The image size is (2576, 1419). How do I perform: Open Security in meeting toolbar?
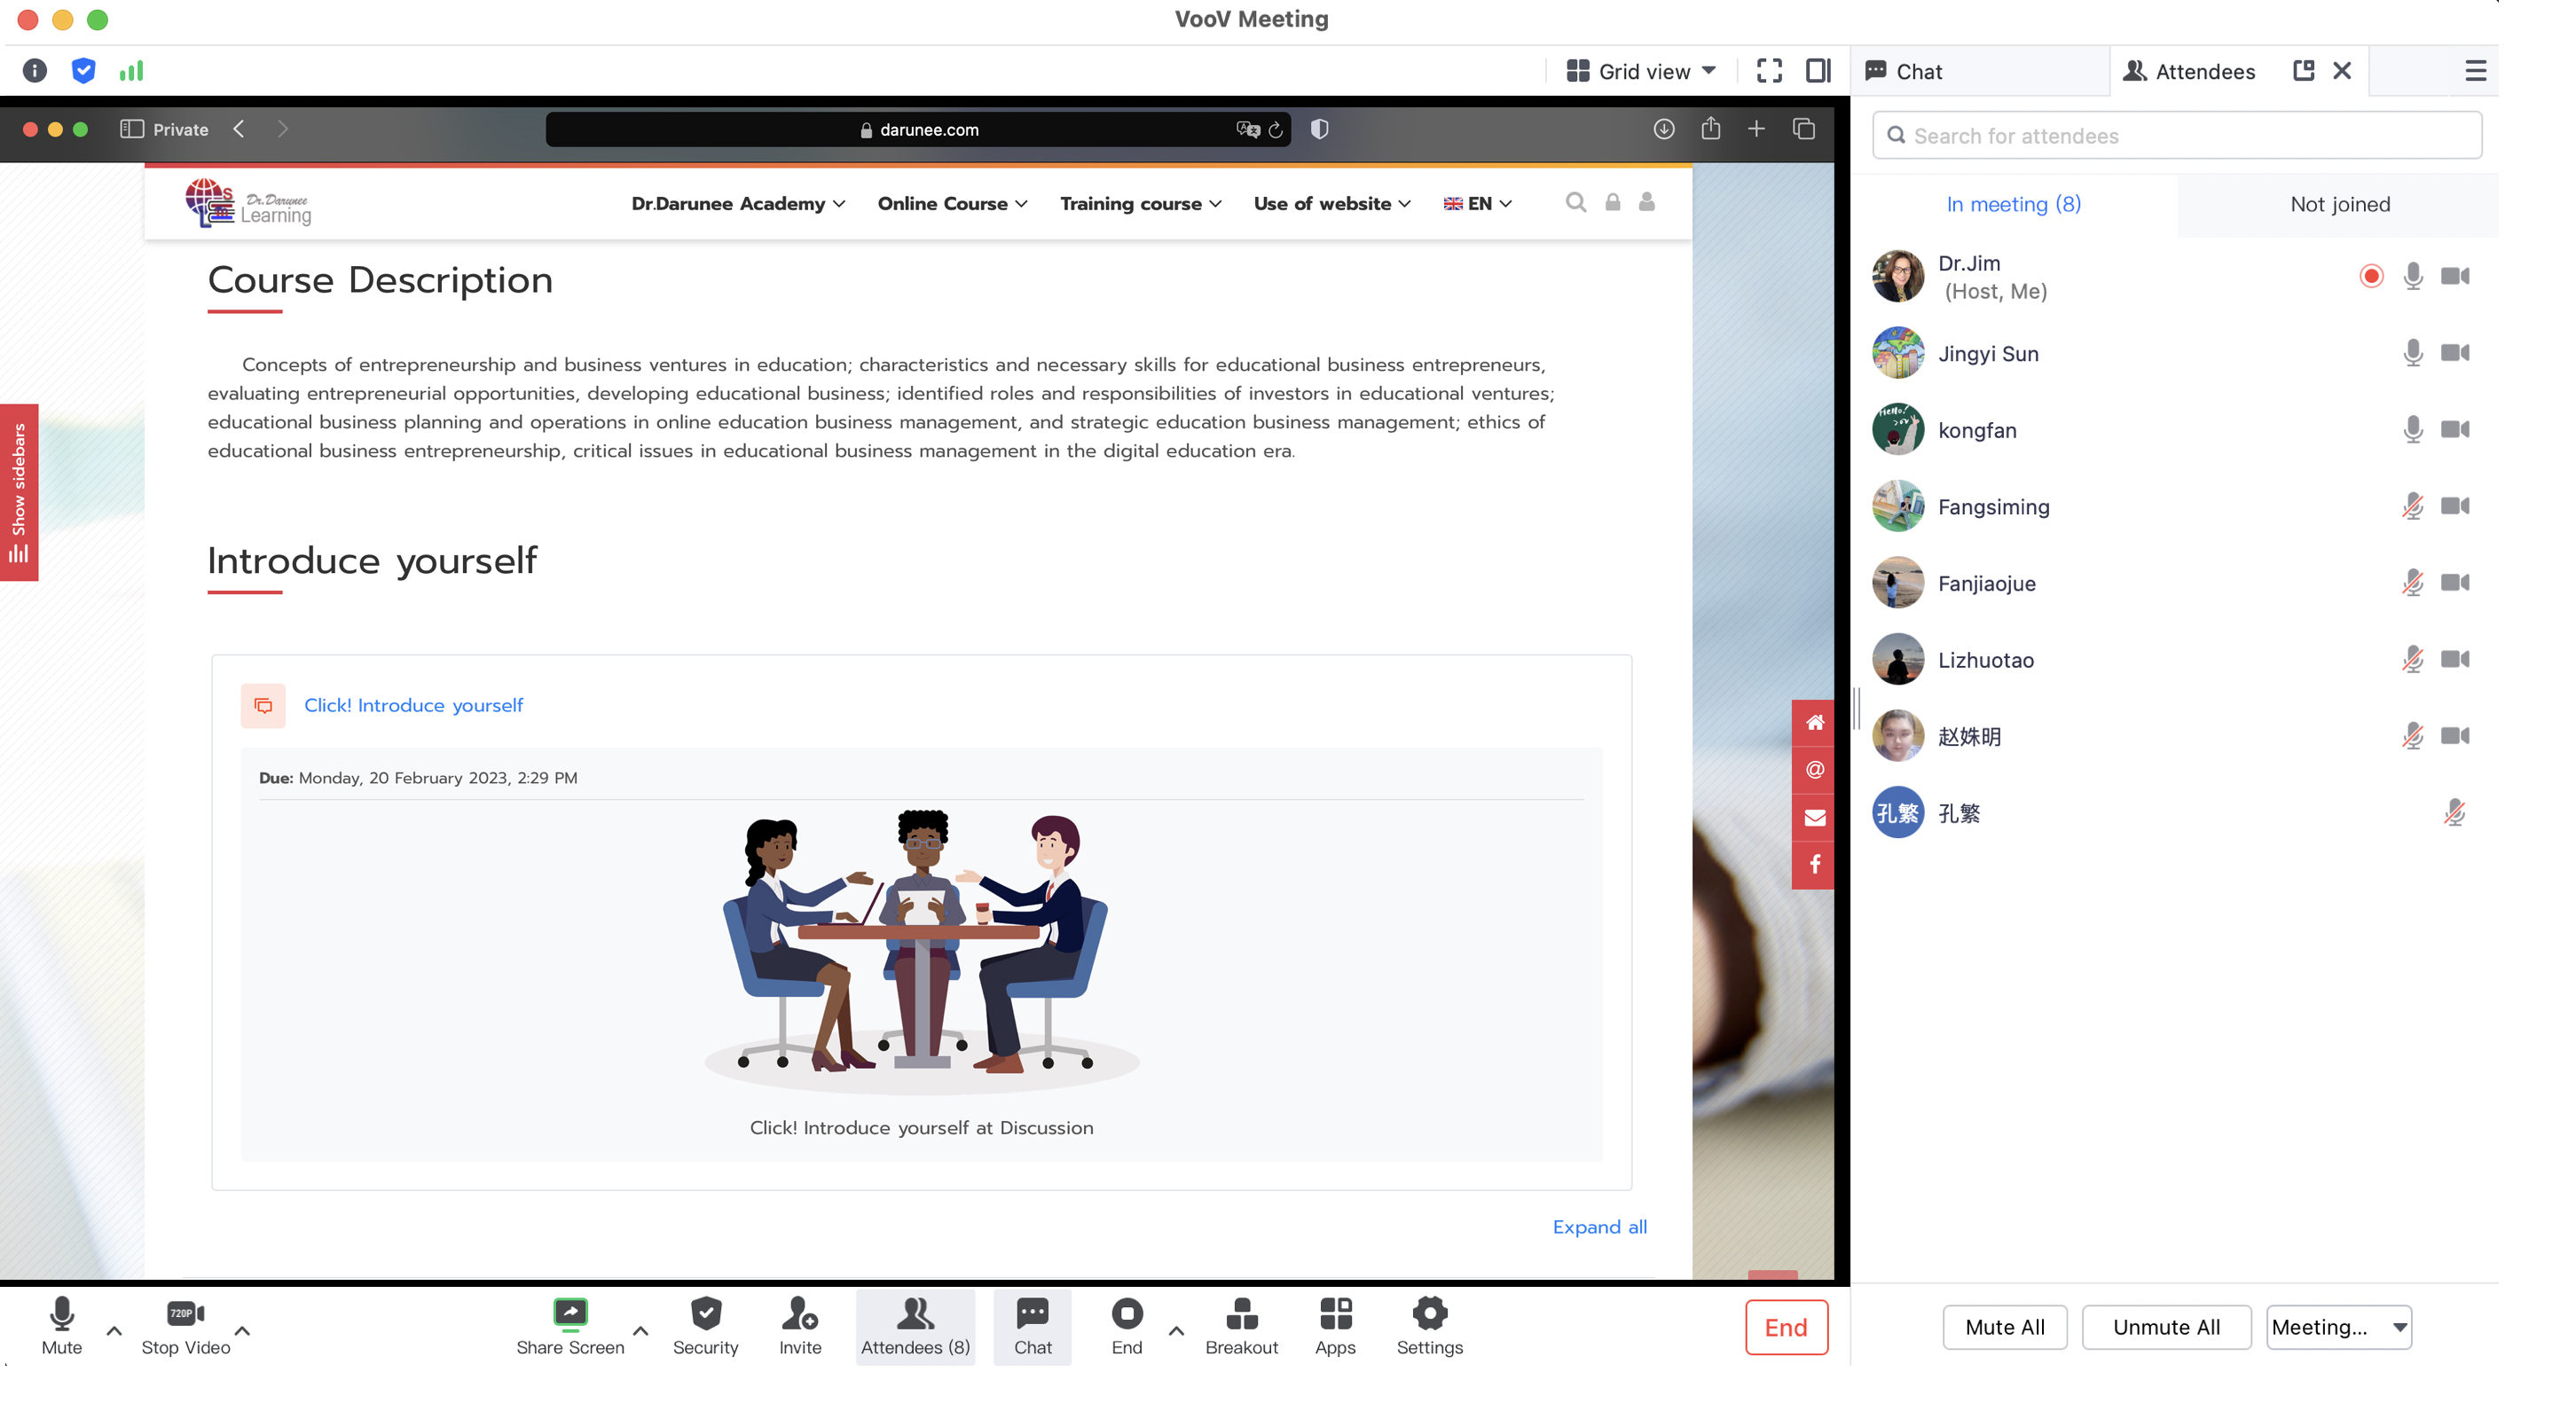(x=705, y=1327)
